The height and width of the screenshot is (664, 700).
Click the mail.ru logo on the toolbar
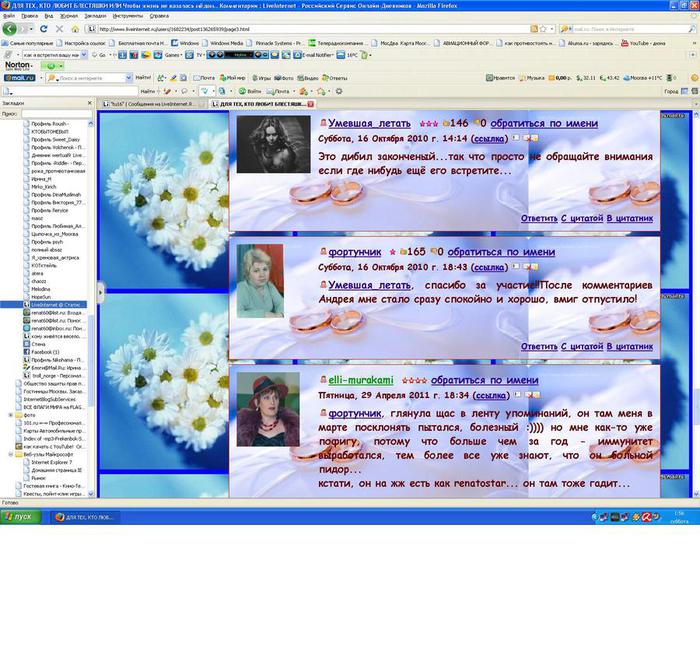pyautogui.click(x=19, y=78)
